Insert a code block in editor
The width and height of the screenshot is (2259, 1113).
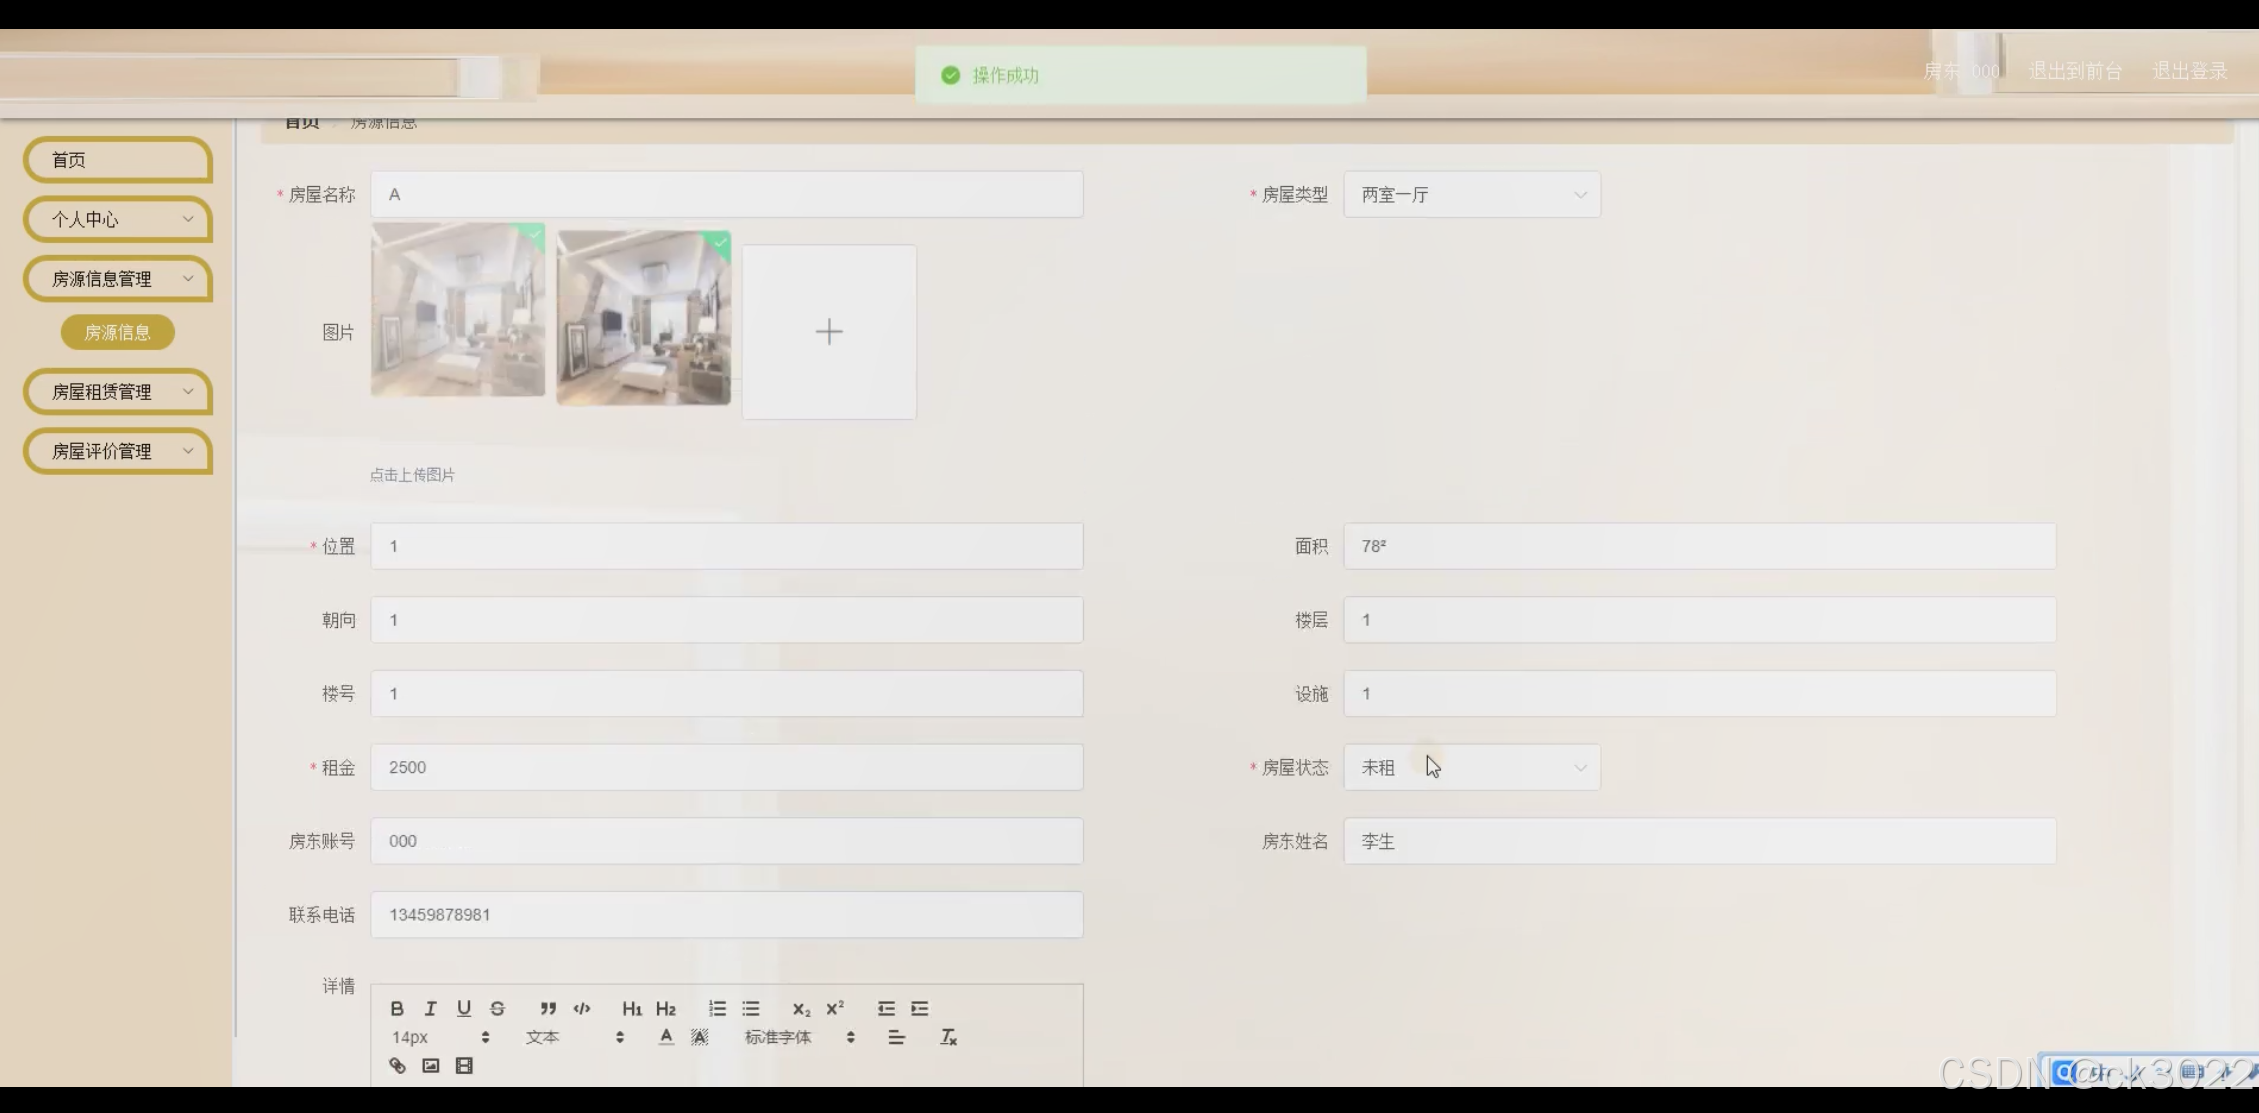tap(582, 1008)
